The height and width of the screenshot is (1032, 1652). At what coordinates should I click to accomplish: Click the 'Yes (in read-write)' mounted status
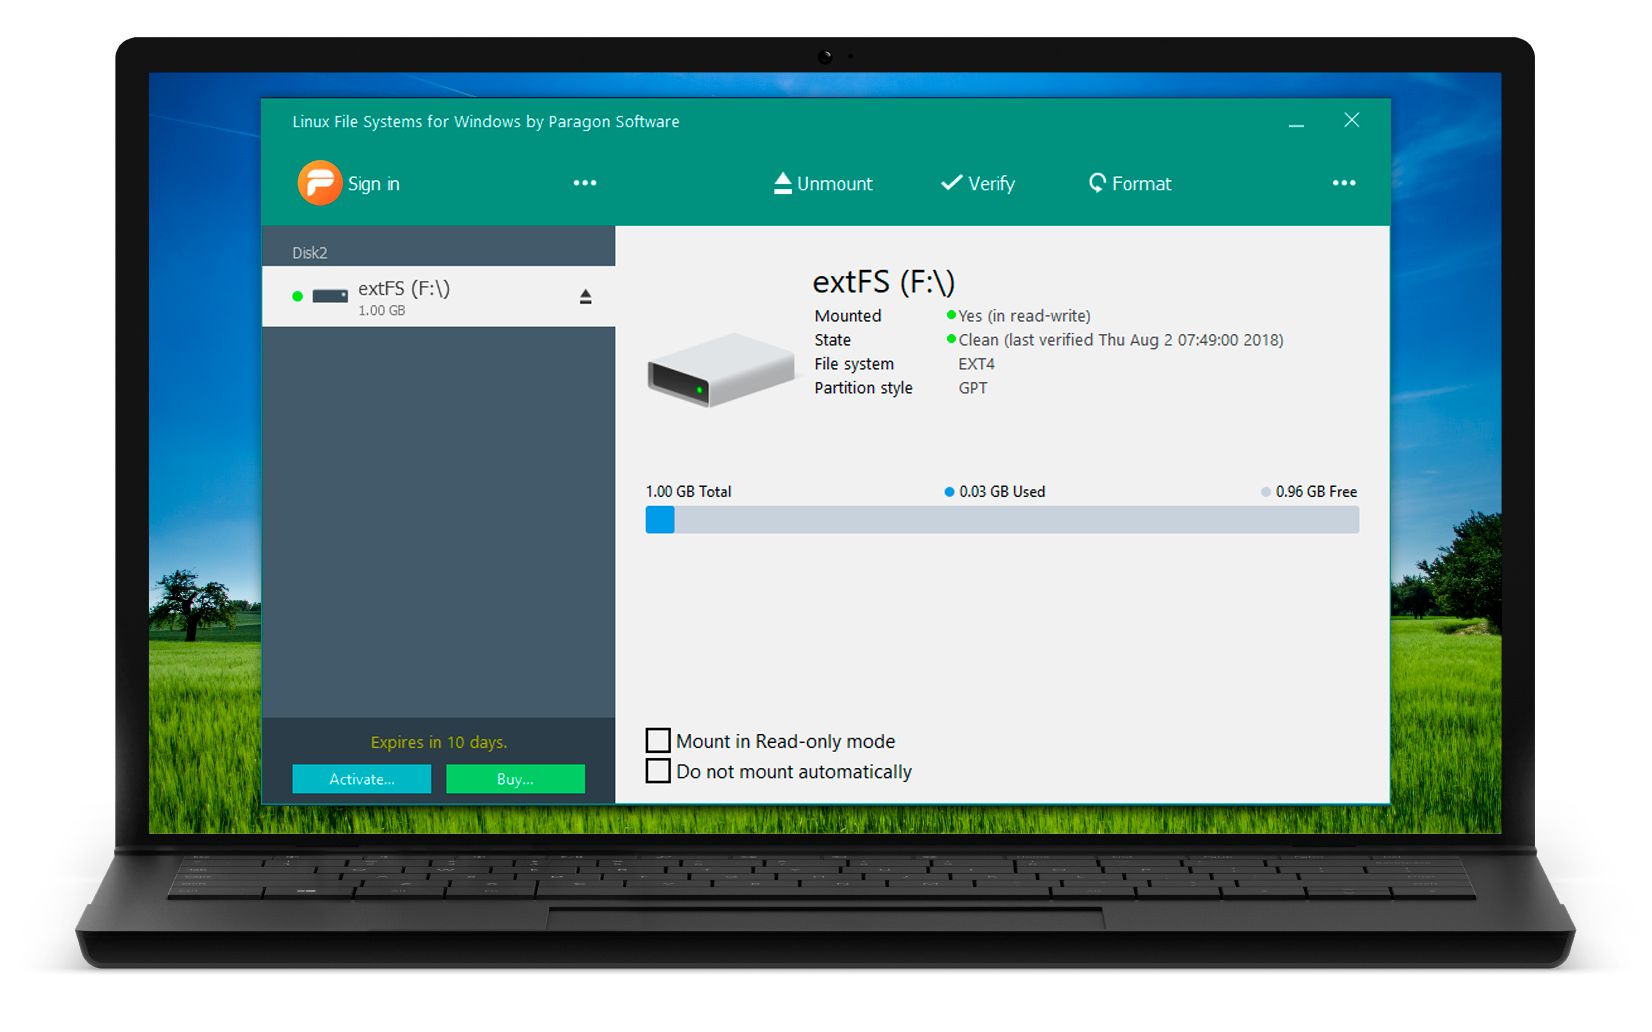1024,316
